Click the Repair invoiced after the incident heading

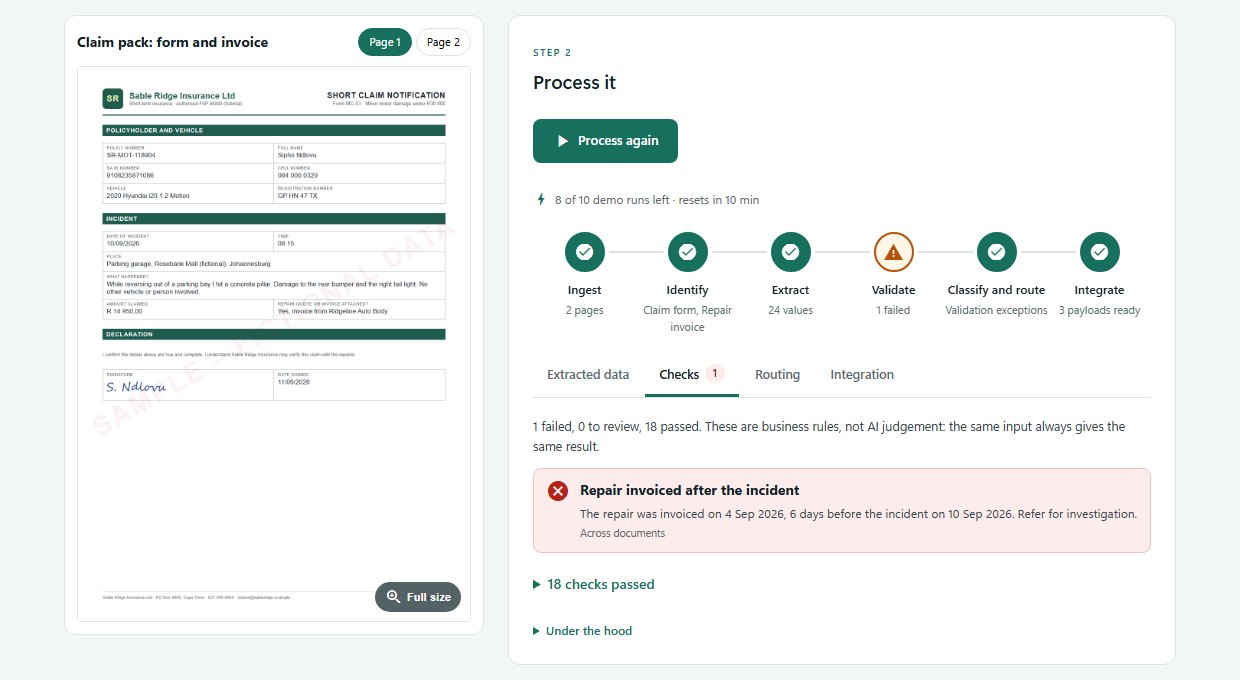click(689, 491)
